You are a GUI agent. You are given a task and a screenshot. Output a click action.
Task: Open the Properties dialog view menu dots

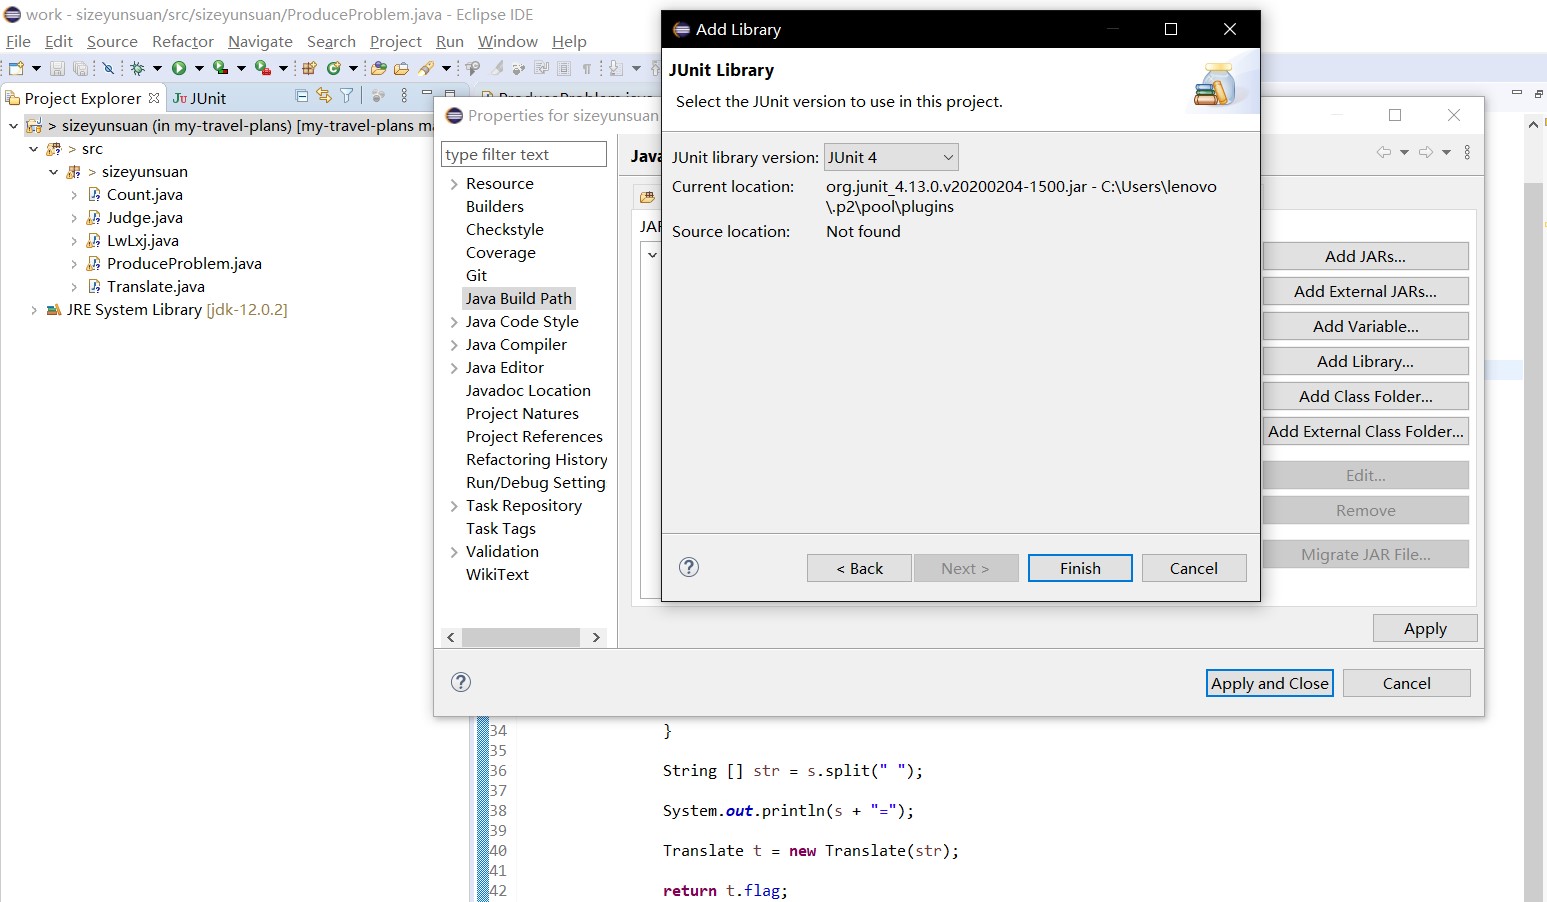(1467, 152)
